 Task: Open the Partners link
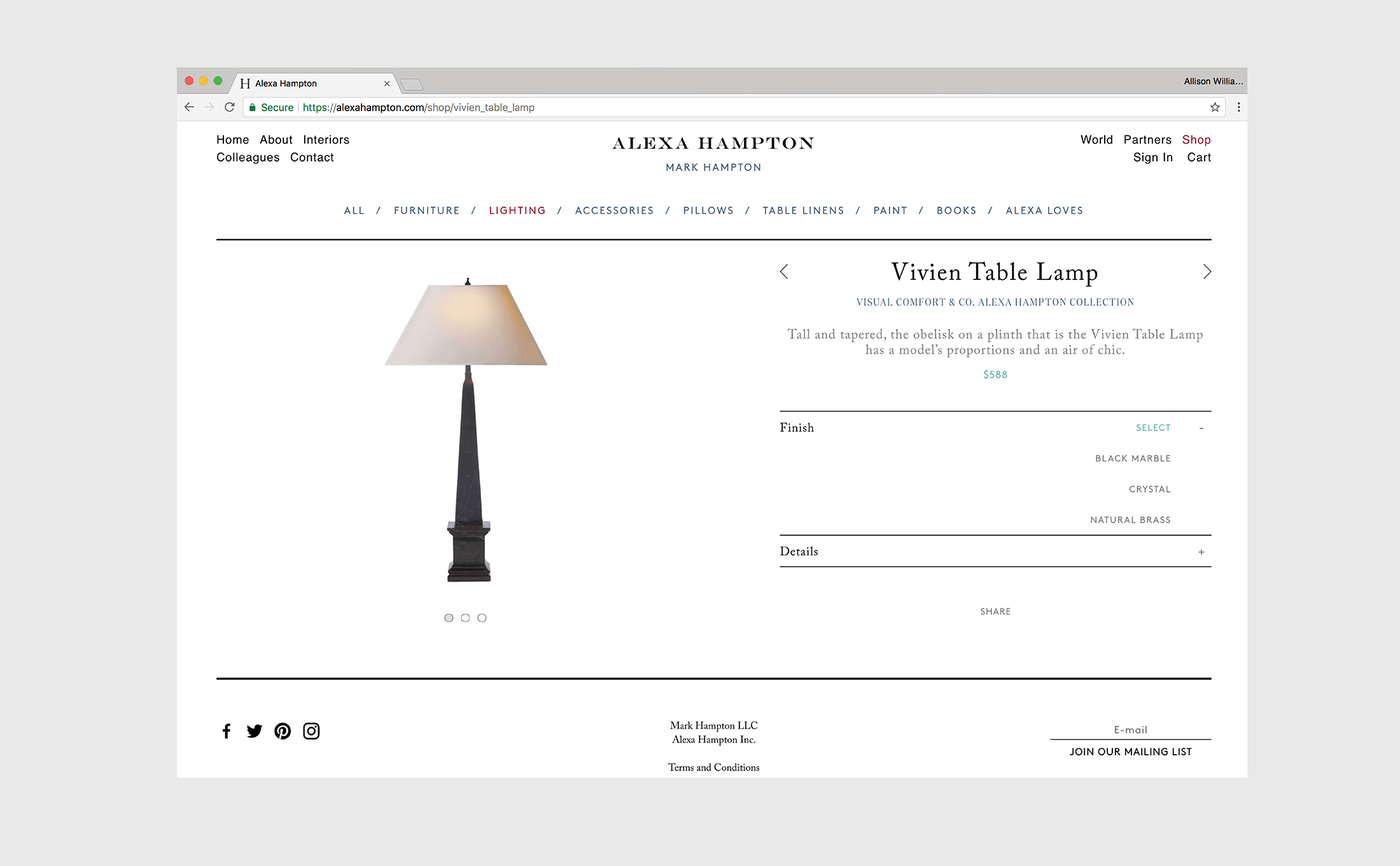click(x=1147, y=140)
